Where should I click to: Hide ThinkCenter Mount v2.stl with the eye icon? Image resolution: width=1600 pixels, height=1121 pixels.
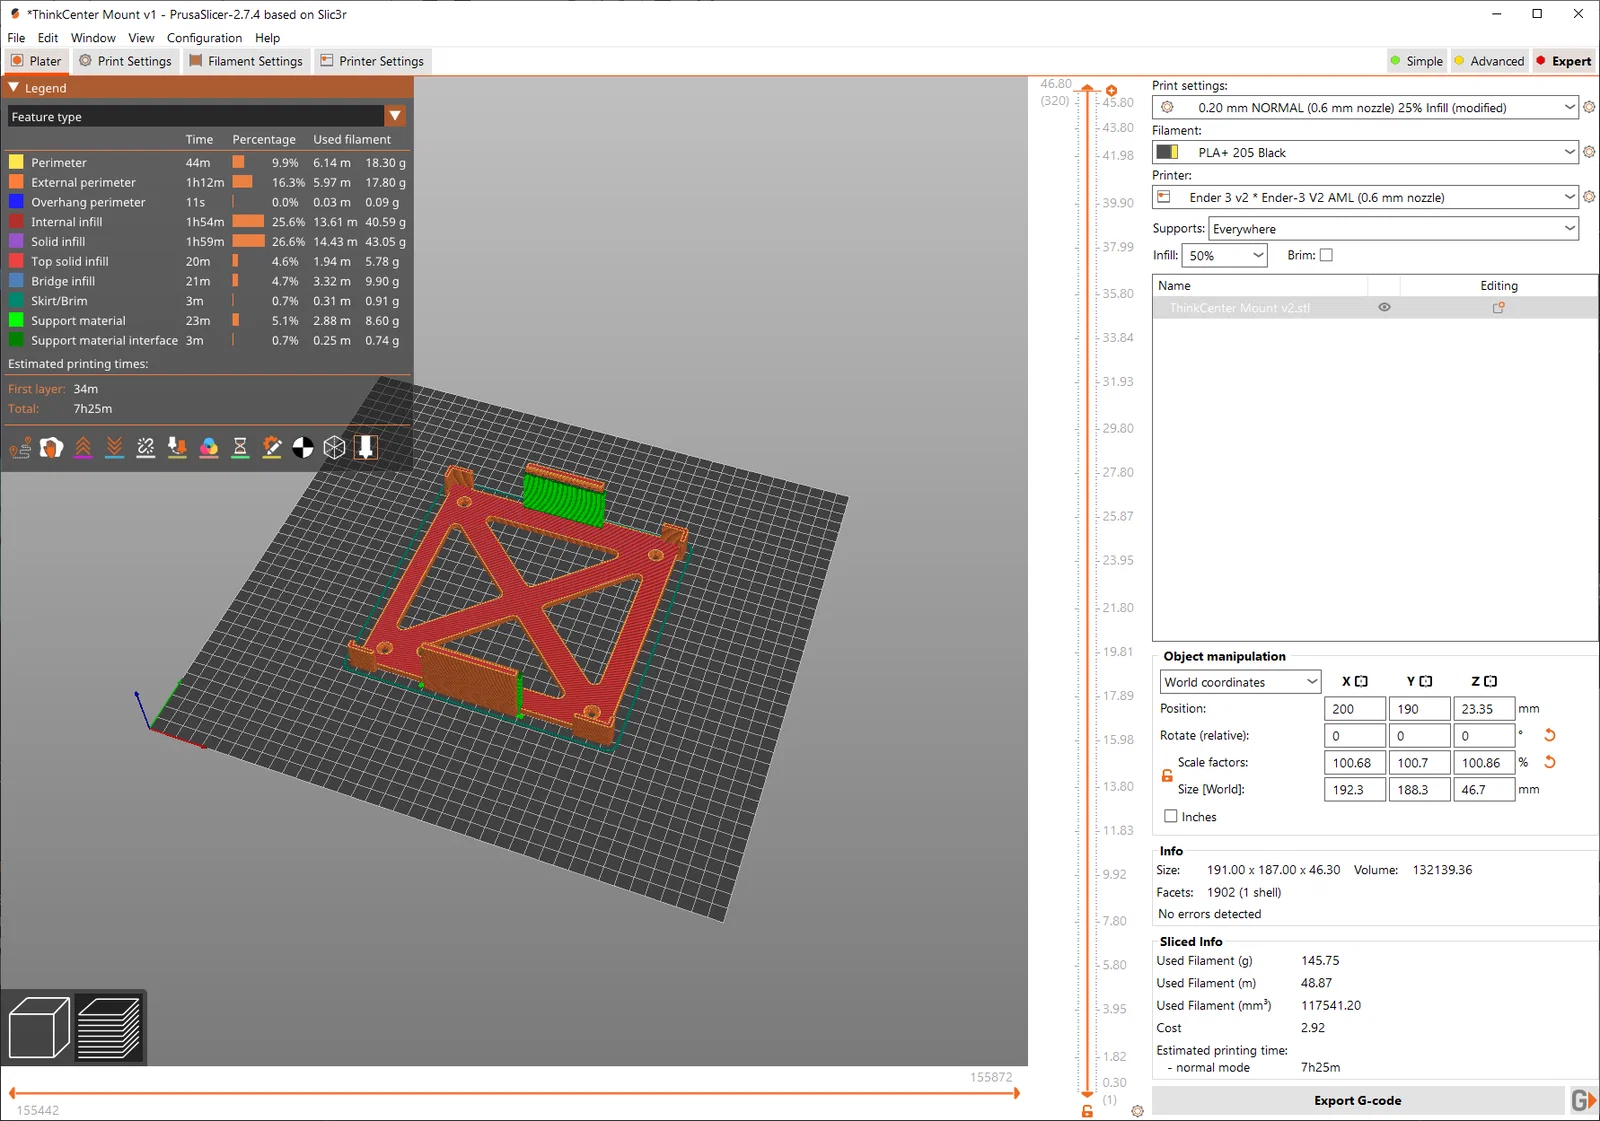coord(1384,308)
